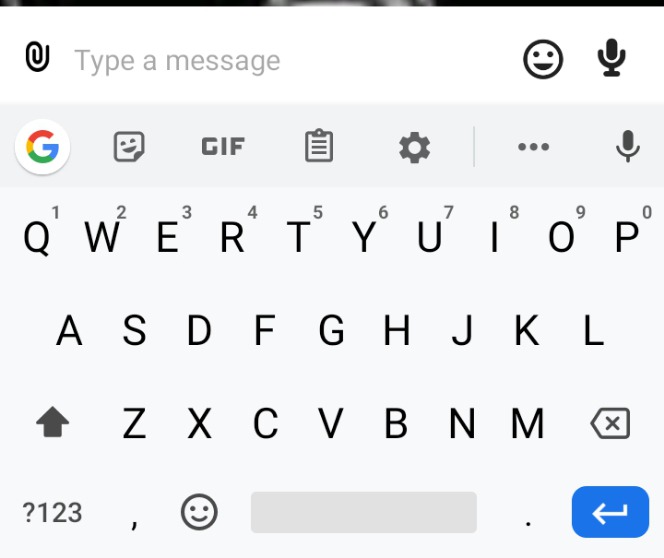Open Google search from keyboard toolbar
The height and width of the screenshot is (558, 664).
tap(42, 147)
